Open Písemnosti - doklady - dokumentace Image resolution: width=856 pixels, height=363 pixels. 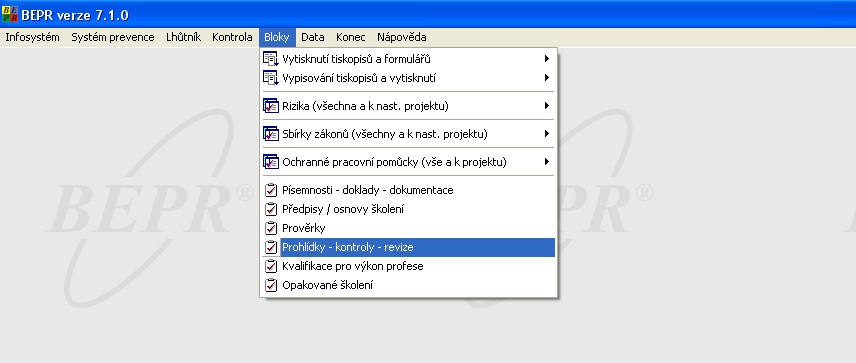click(408, 190)
